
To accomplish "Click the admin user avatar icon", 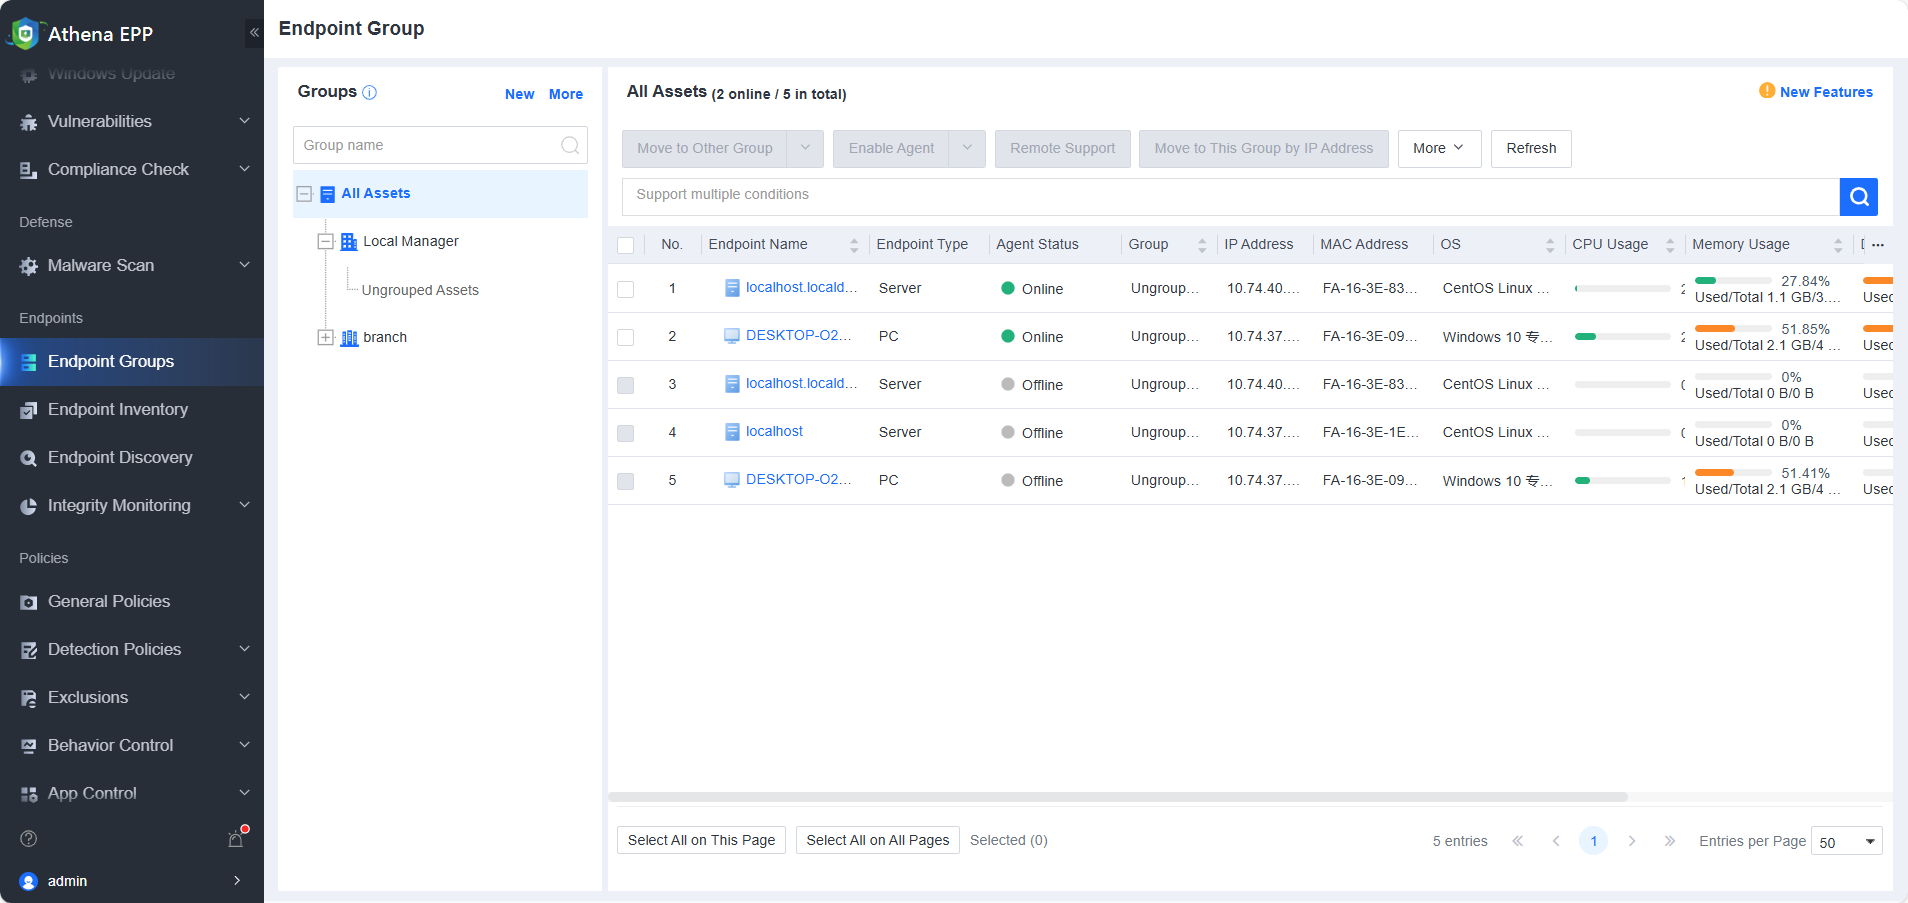I will point(29,881).
